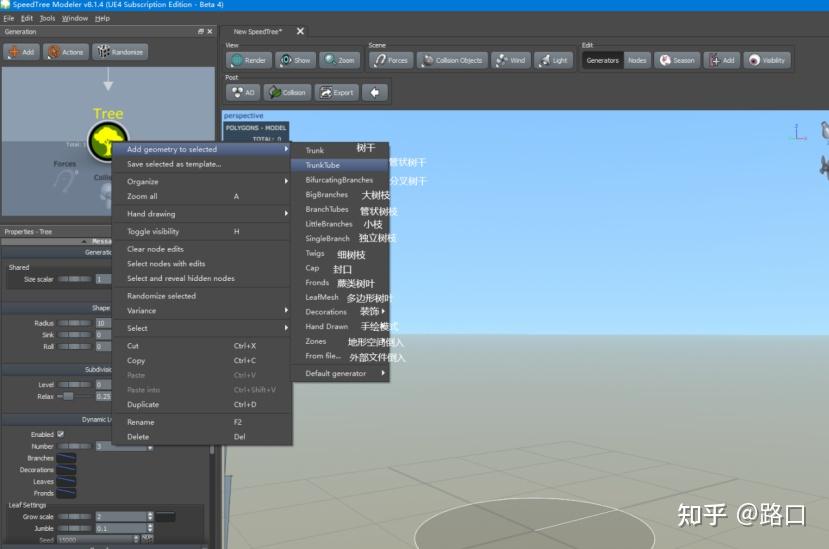Screen dimensions: 829x549
Task: Choose From file... in geometry submenu
Action: click(x=340, y=356)
